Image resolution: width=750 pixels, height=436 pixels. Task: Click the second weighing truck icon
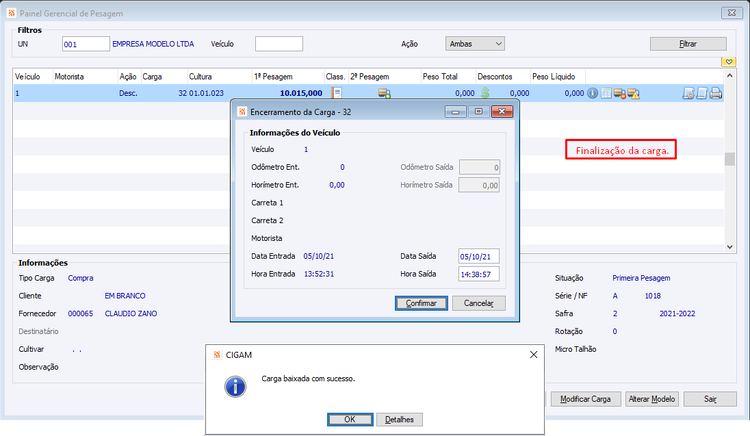pyautogui.click(x=385, y=93)
